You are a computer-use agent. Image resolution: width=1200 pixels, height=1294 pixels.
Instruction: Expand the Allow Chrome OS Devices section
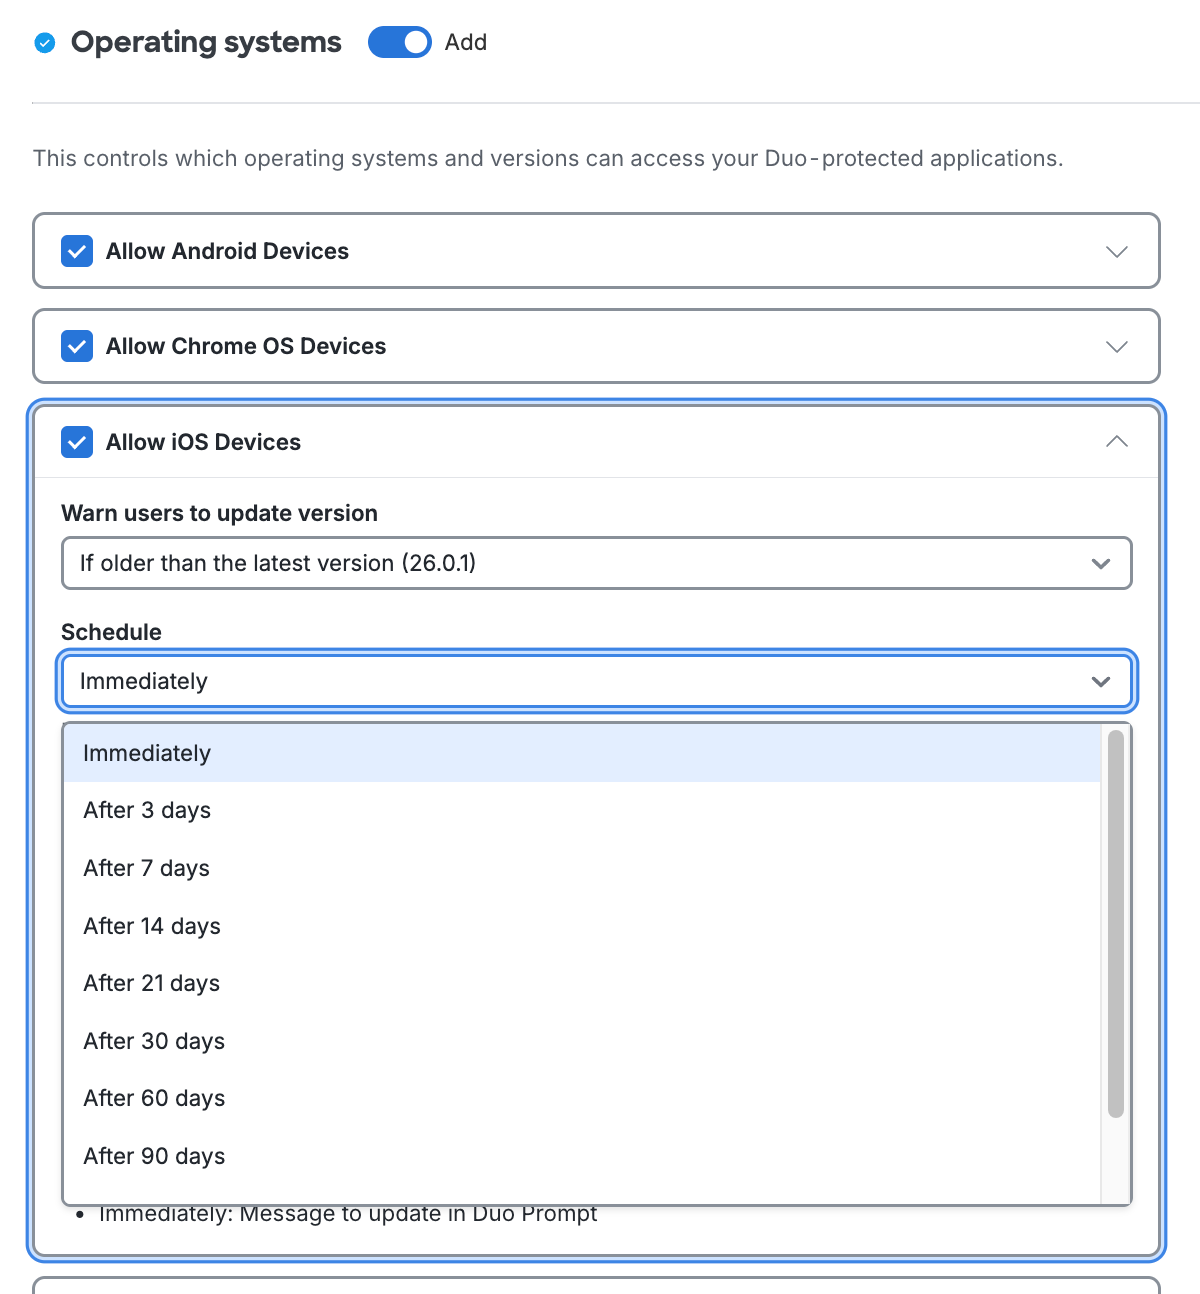pyautogui.click(x=1117, y=347)
